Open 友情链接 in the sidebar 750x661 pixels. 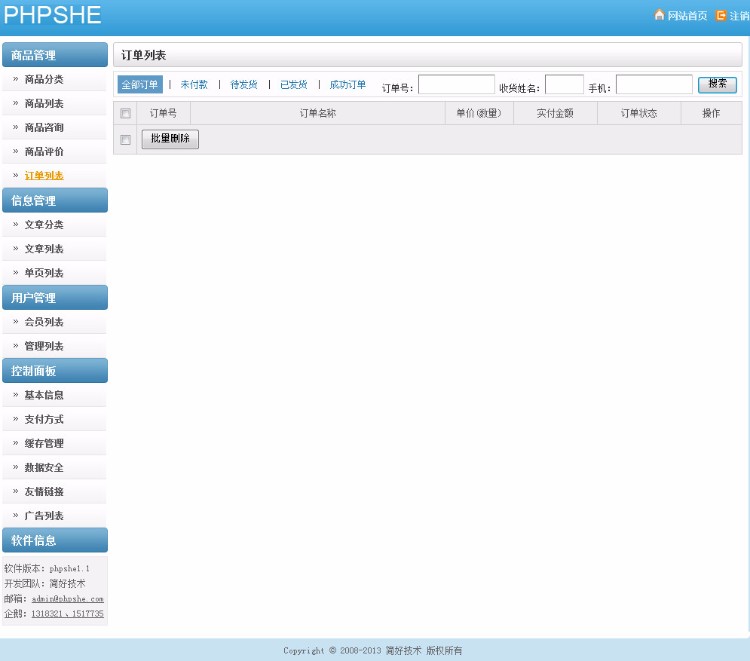point(44,492)
